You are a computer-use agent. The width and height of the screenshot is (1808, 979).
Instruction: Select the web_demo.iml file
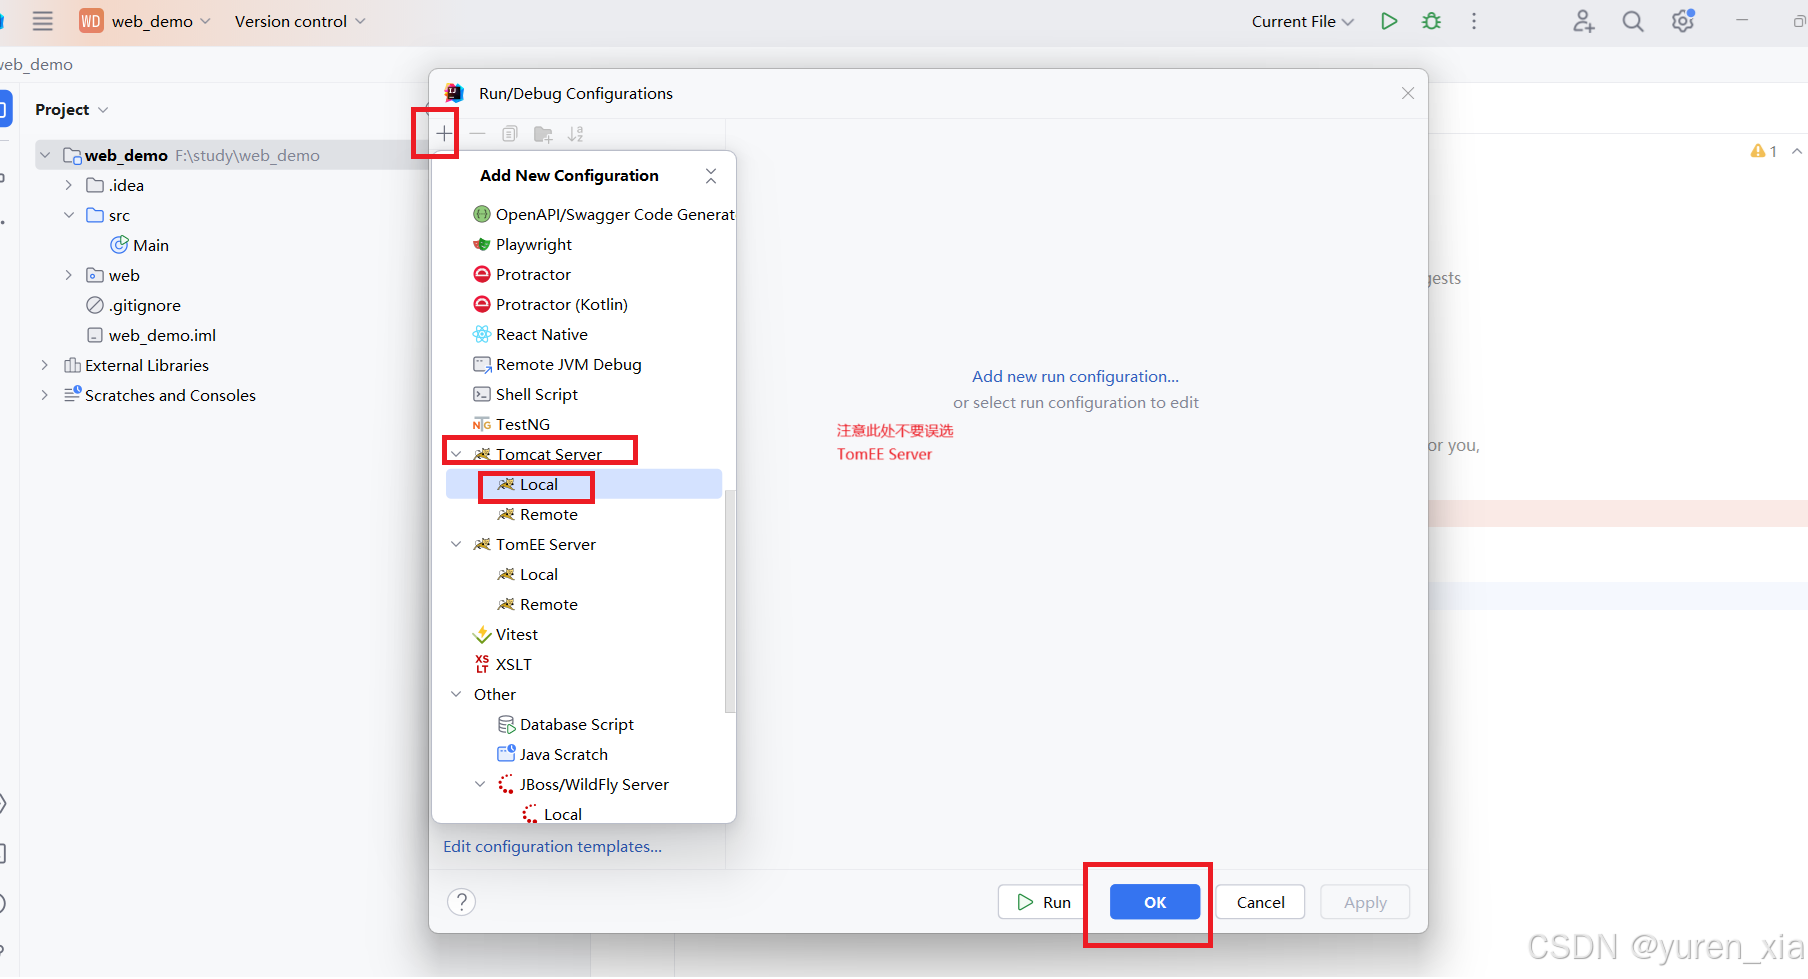[152, 335]
